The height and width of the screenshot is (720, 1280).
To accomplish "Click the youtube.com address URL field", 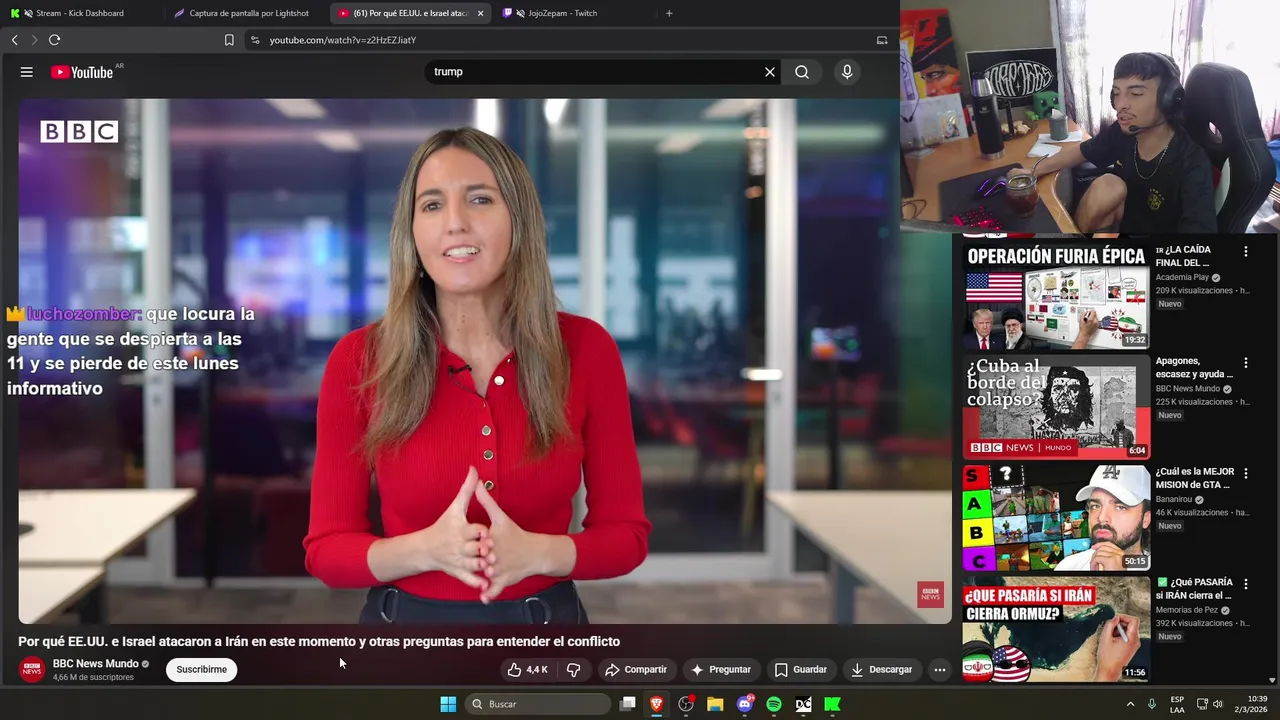I will (x=343, y=40).
